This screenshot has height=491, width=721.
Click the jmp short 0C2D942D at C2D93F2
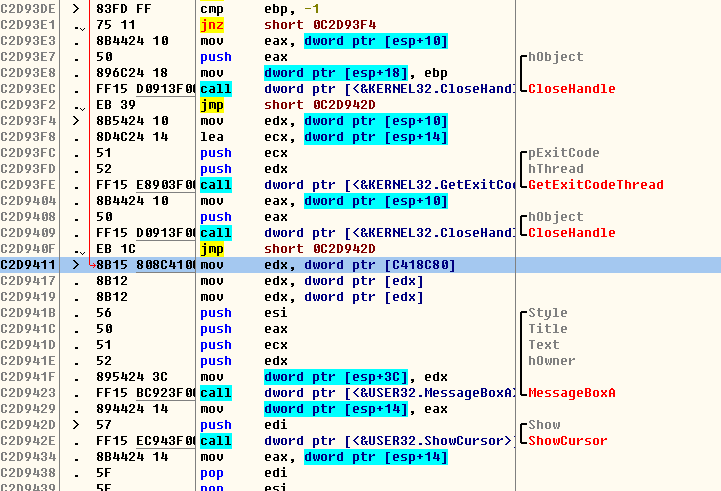(x=288, y=105)
